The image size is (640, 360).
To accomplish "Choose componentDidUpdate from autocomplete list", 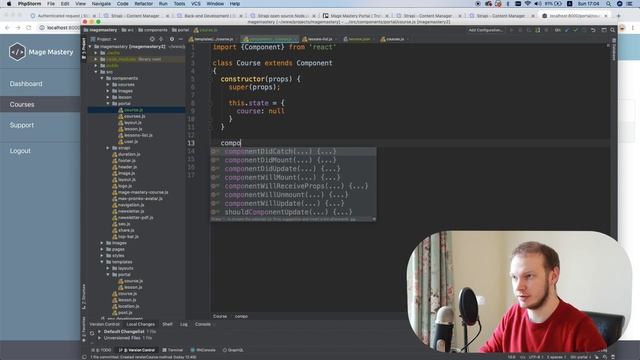I will 293,169.
